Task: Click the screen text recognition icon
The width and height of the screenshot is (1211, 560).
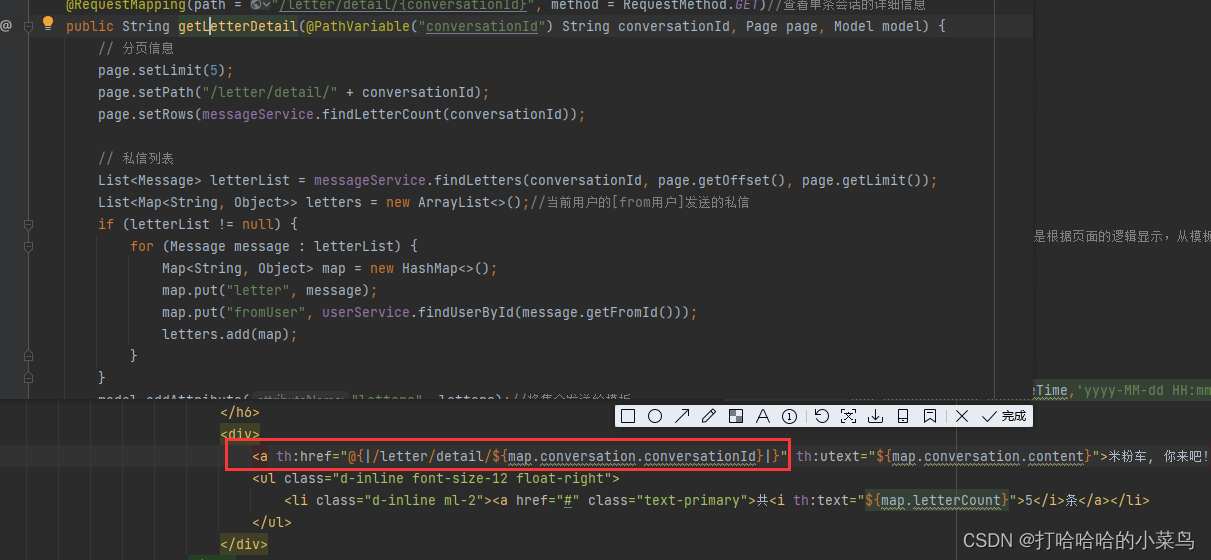Action: pyautogui.click(x=849, y=416)
